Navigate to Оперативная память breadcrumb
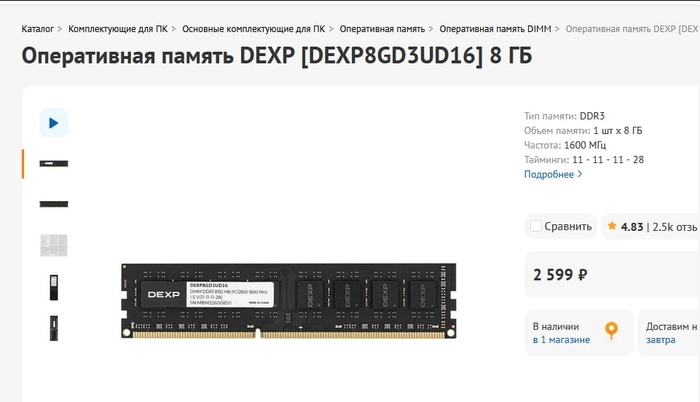 [x=382, y=29]
